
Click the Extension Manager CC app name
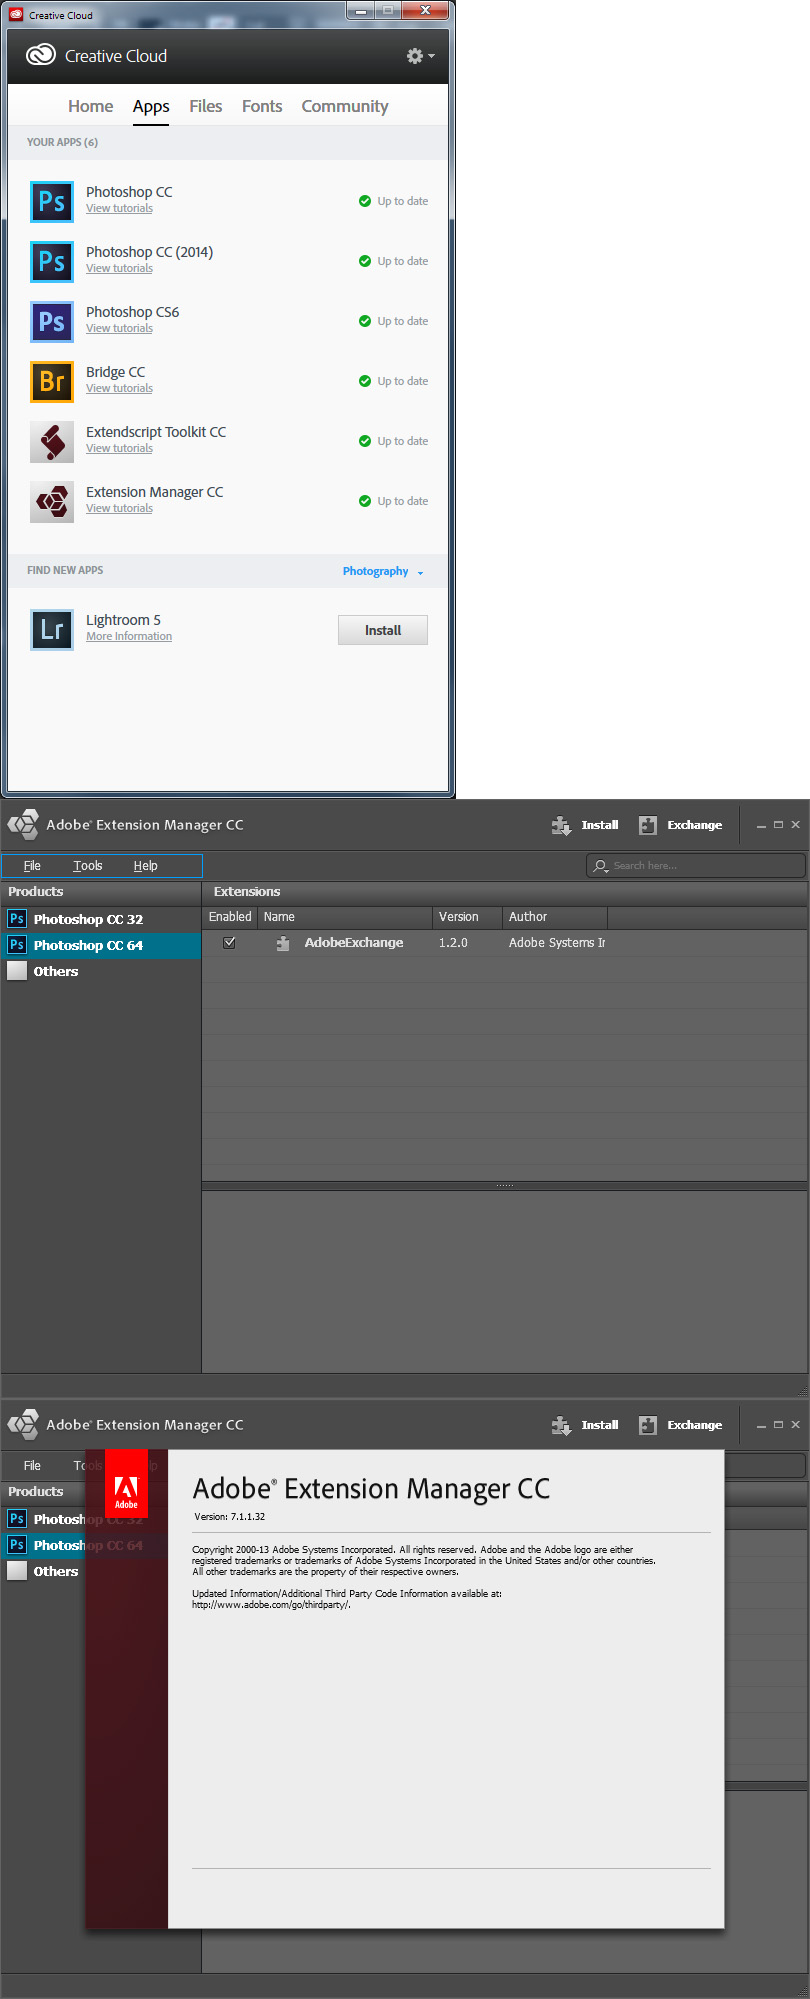click(x=155, y=492)
